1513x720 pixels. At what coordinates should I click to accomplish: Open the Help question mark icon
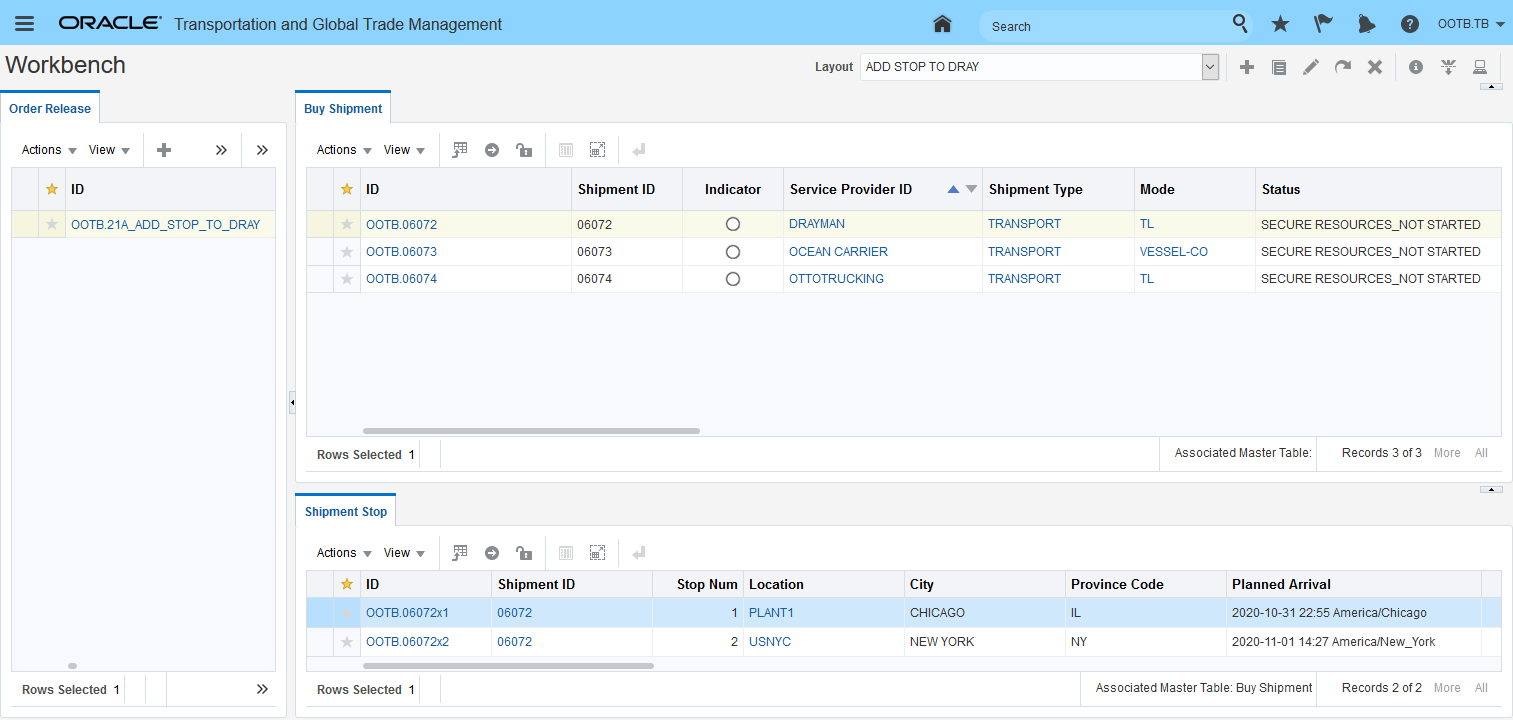(x=1409, y=24)
